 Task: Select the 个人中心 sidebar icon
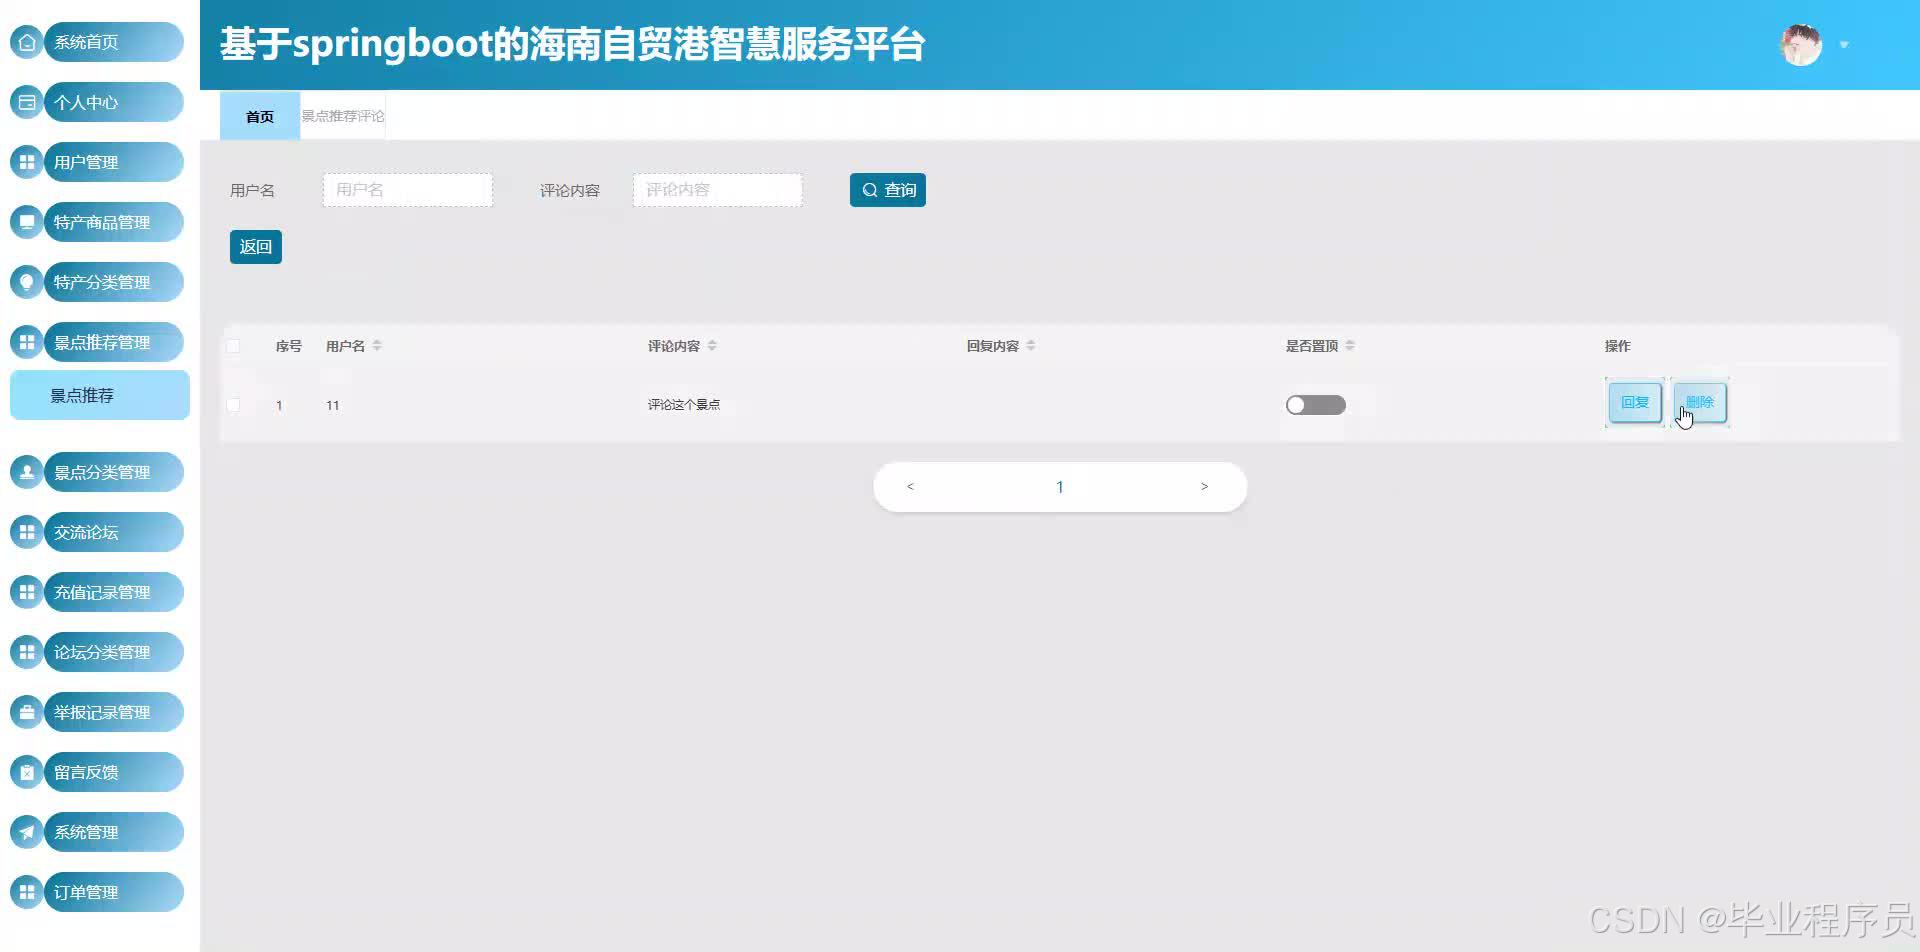[x=26, y=102]
